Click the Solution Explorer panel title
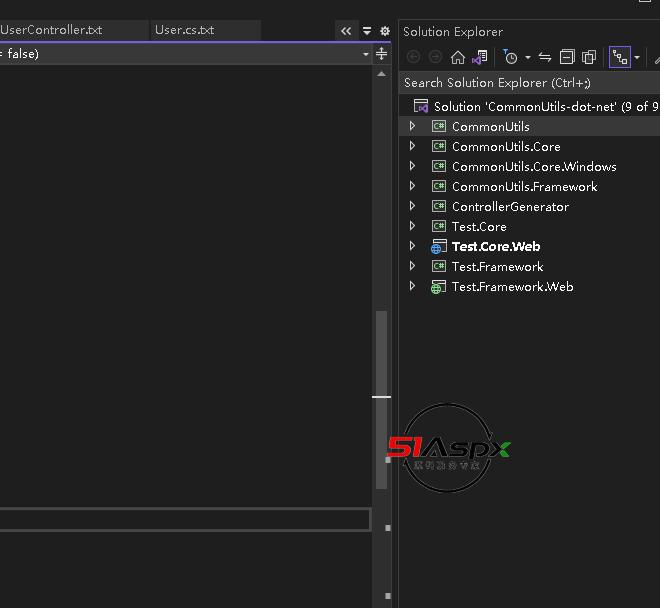 pos(453,32)
